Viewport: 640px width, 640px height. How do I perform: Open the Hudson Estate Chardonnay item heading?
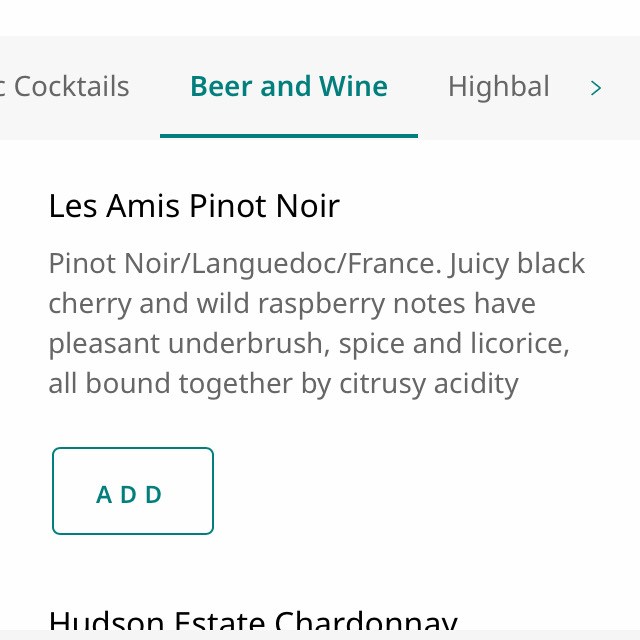click(252, 622)
